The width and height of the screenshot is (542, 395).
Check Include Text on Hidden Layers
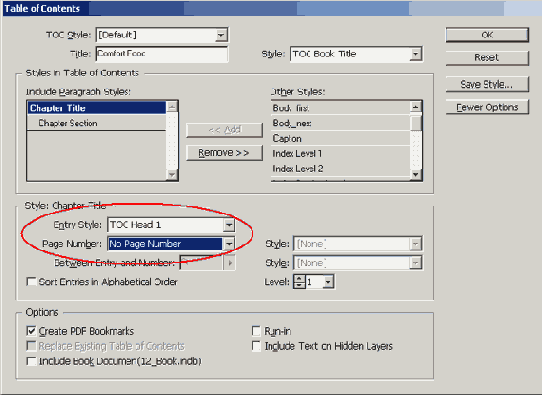click(x=256, y=346)
